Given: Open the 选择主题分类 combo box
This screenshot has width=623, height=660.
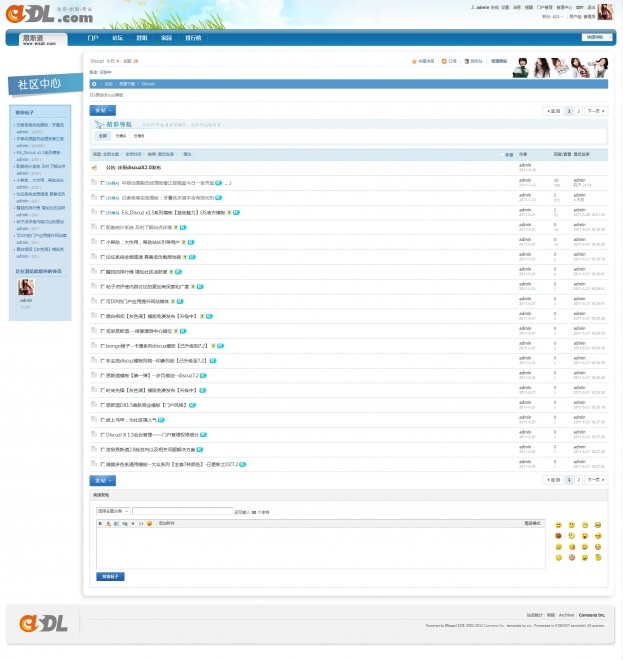Looking at the screenshot, I should (x=113, y=511).
